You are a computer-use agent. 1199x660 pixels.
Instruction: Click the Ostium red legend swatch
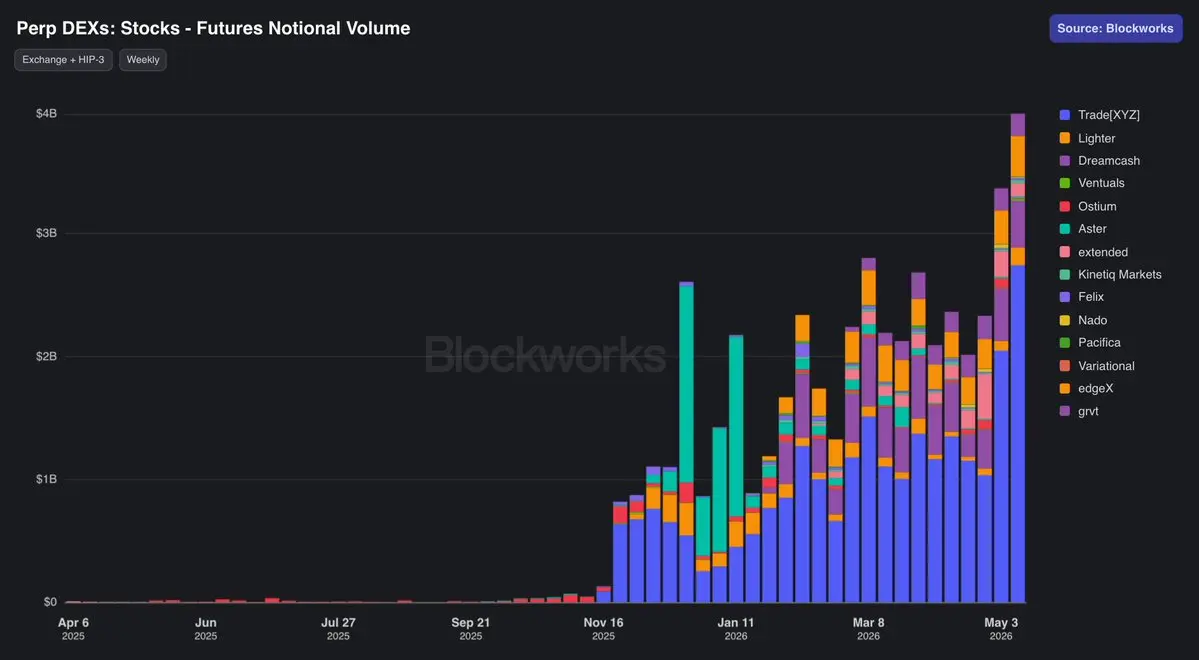point(1064,206)
